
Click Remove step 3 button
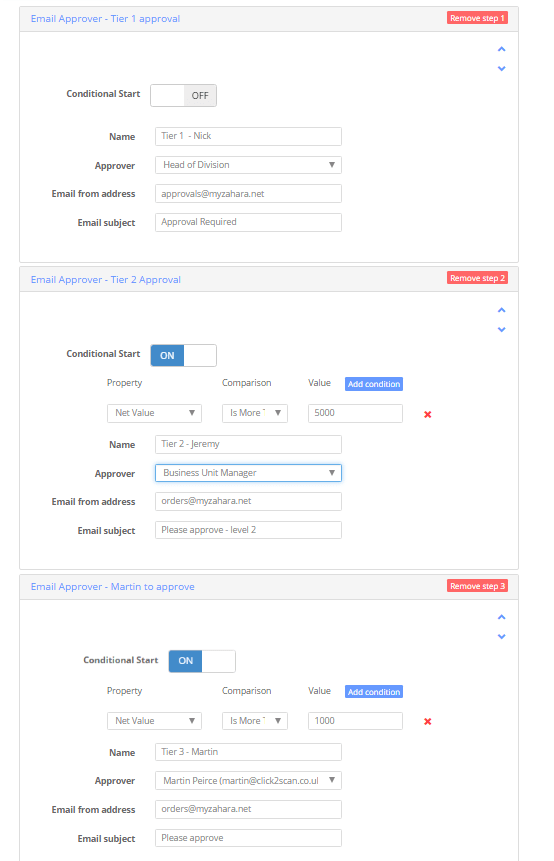(477, 586)
